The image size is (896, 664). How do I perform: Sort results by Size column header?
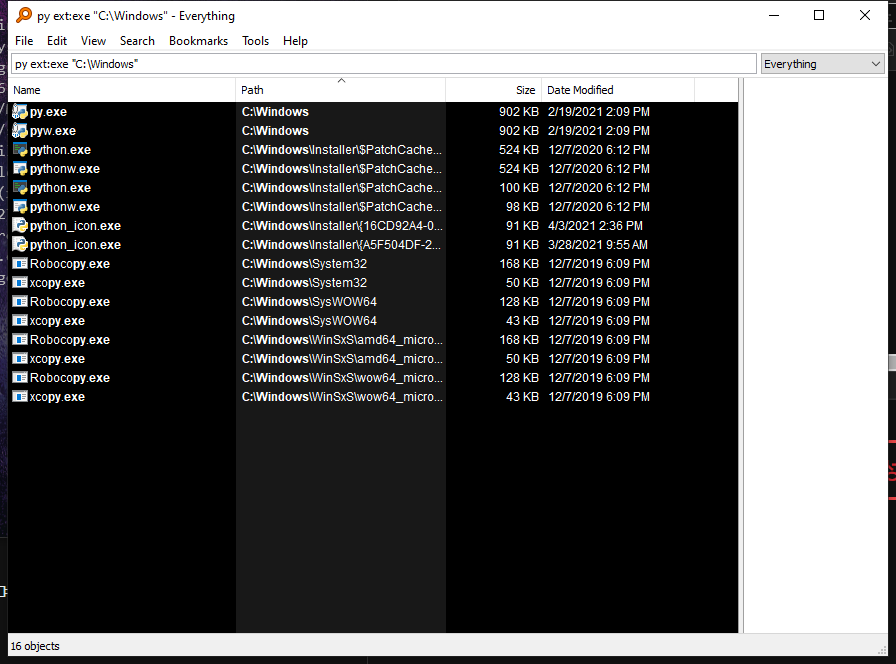(493, 90)
